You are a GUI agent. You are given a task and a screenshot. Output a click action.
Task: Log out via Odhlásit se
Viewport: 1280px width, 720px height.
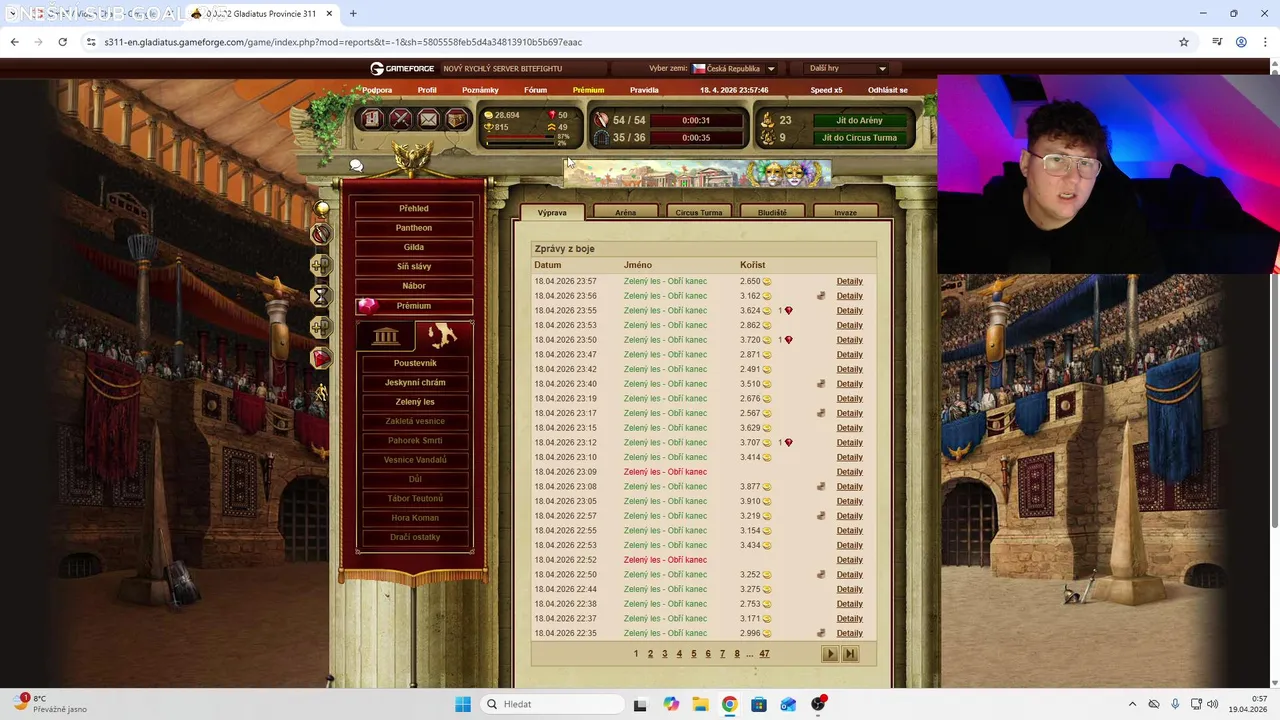click(888, 90)
